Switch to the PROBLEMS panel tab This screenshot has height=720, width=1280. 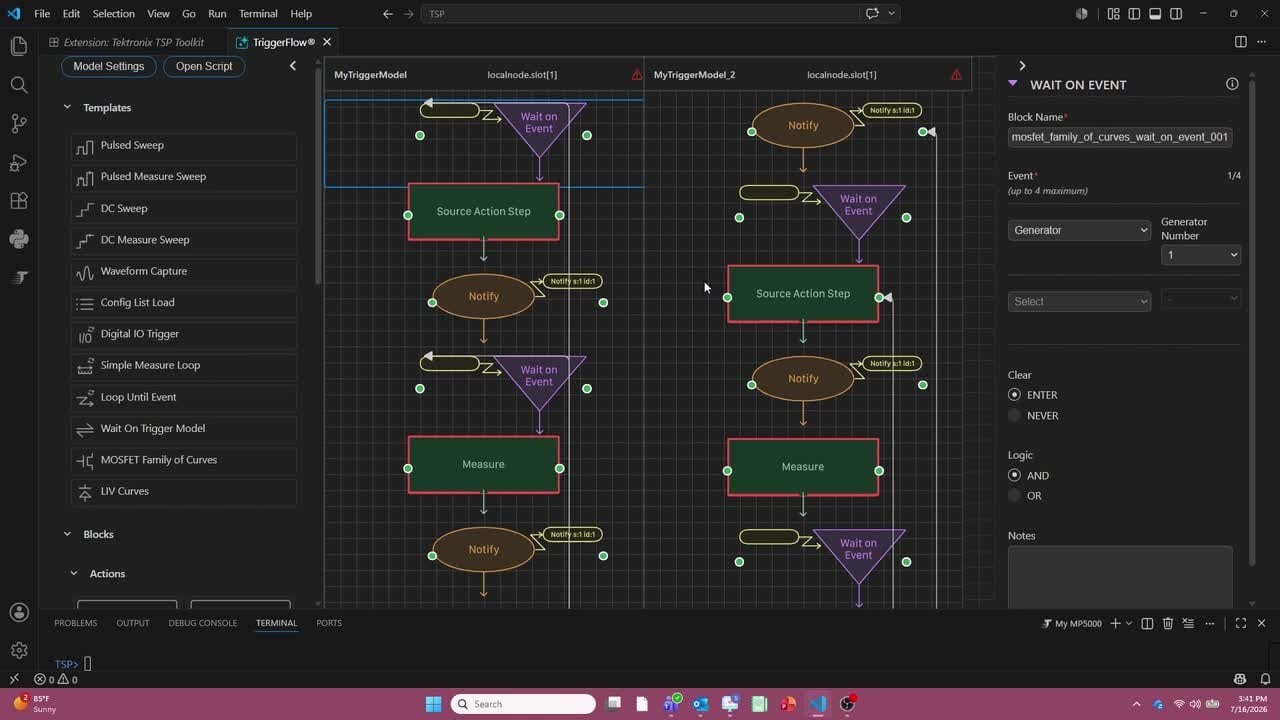76,623
